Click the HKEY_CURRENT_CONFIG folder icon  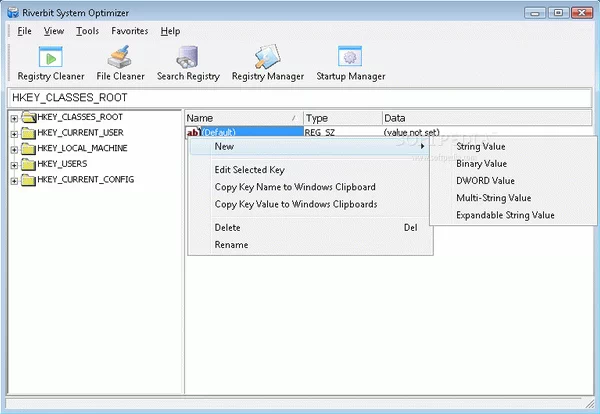(x=29, y=180)
